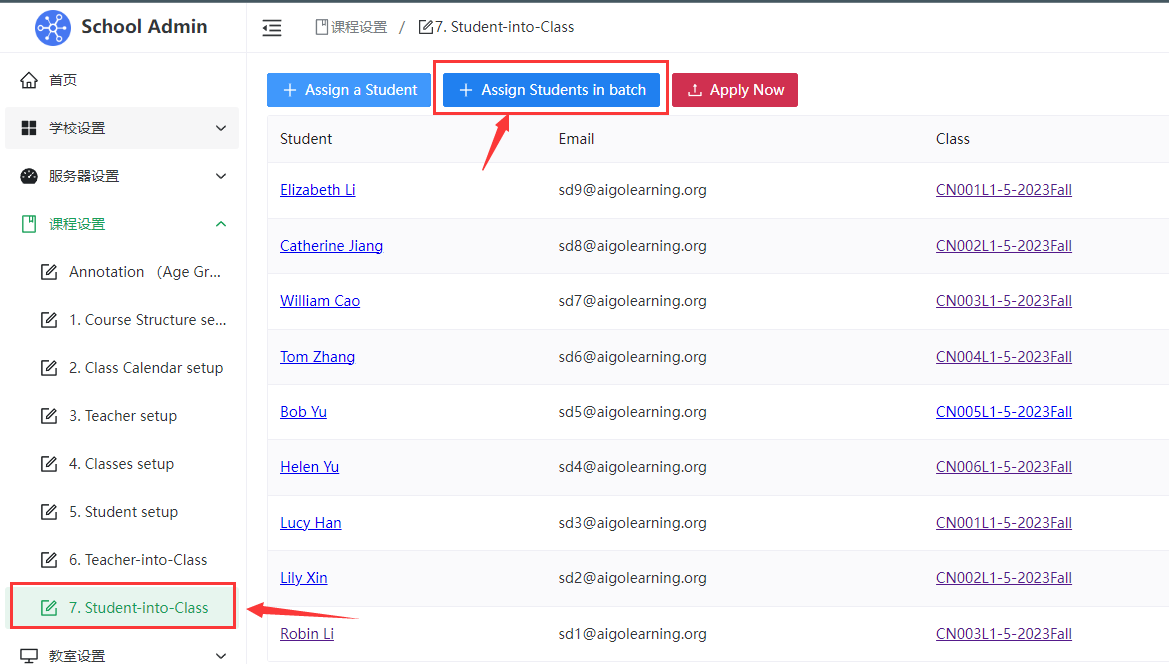1169x664 pixels.
Task: Collapse the sidebar with the fold icon
Action: click(x=272, y=28)
